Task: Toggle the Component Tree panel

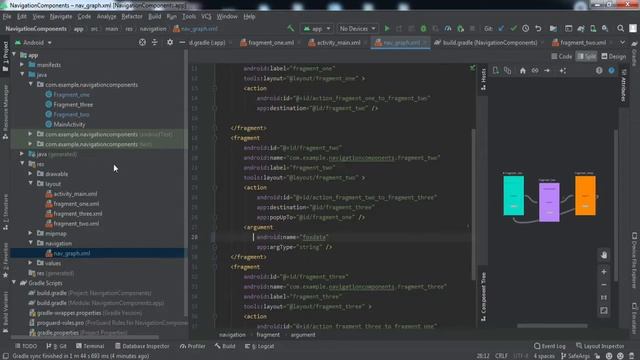Action: [484, 297]
